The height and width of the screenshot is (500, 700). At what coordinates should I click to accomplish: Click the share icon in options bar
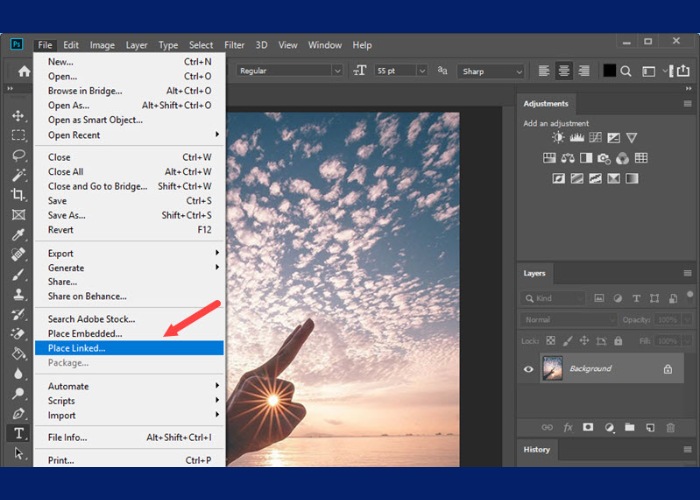(683, 71)
